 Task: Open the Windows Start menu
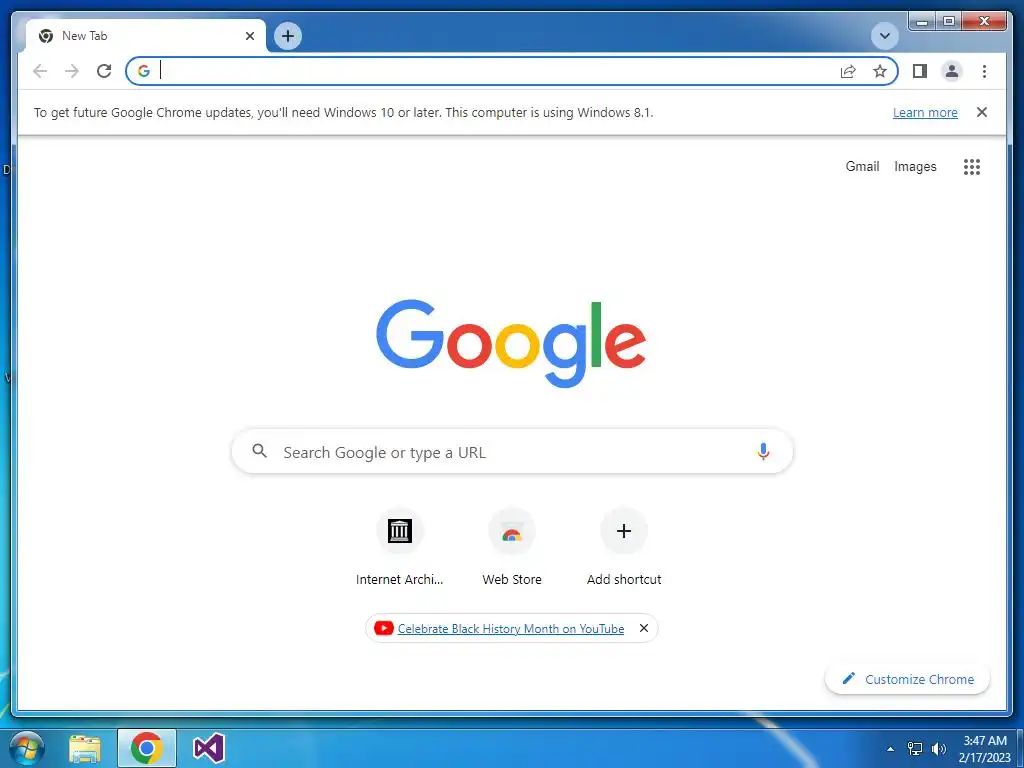tap(27, 748)
